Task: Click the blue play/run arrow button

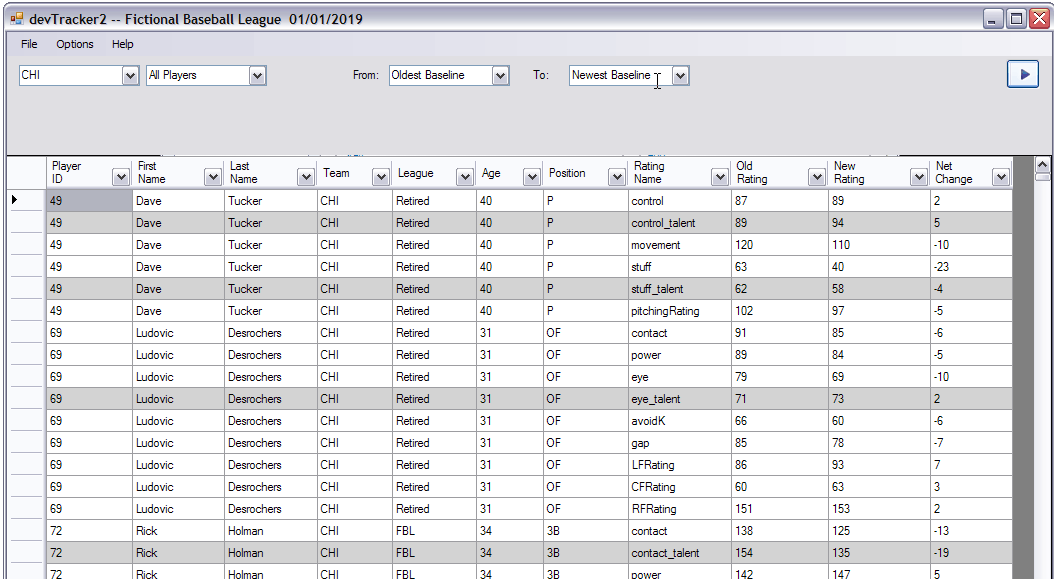Action: (1022, 74)
